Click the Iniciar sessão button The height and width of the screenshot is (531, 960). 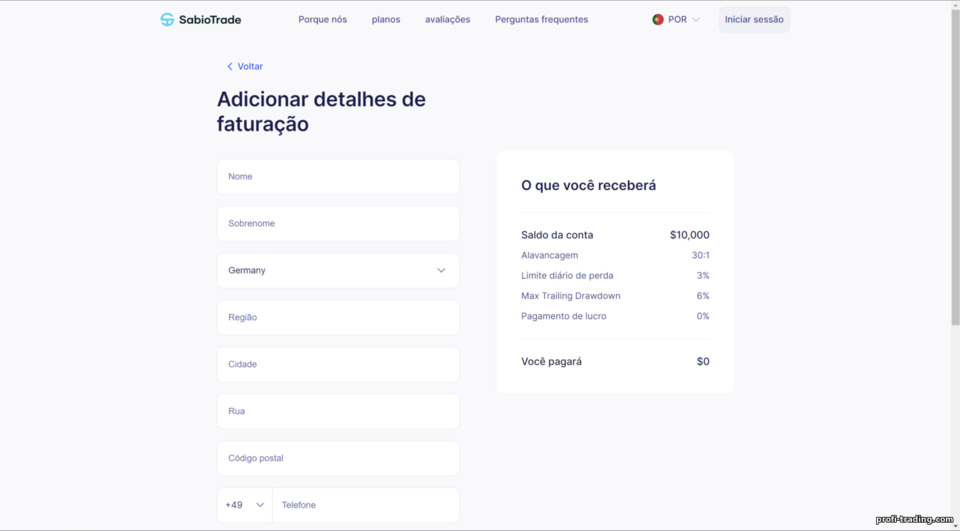click(x=754, y=20)
